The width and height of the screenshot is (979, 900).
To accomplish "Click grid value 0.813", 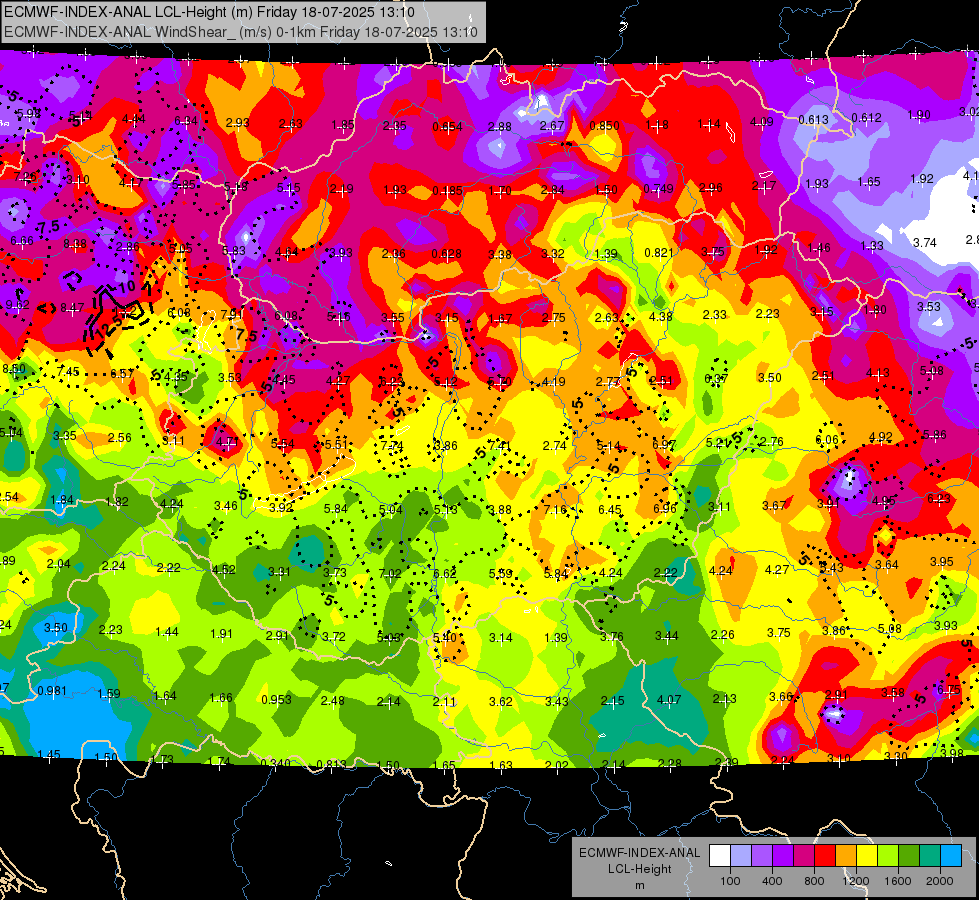I will click(x=332, y=764).
